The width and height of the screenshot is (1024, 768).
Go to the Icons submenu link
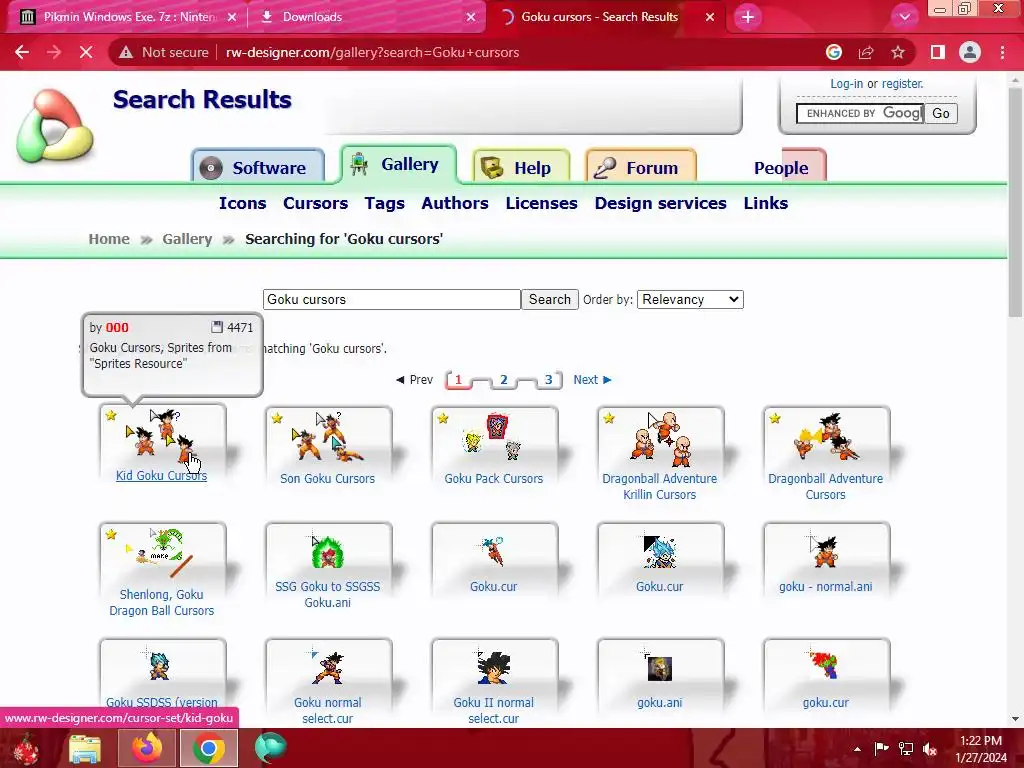click(242, 203)
